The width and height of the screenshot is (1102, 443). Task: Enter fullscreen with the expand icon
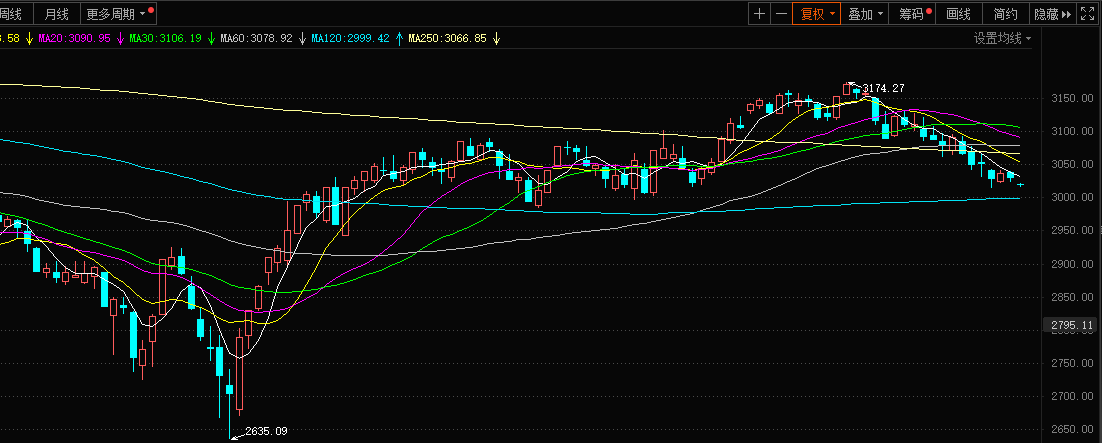tap(1088, 14)
